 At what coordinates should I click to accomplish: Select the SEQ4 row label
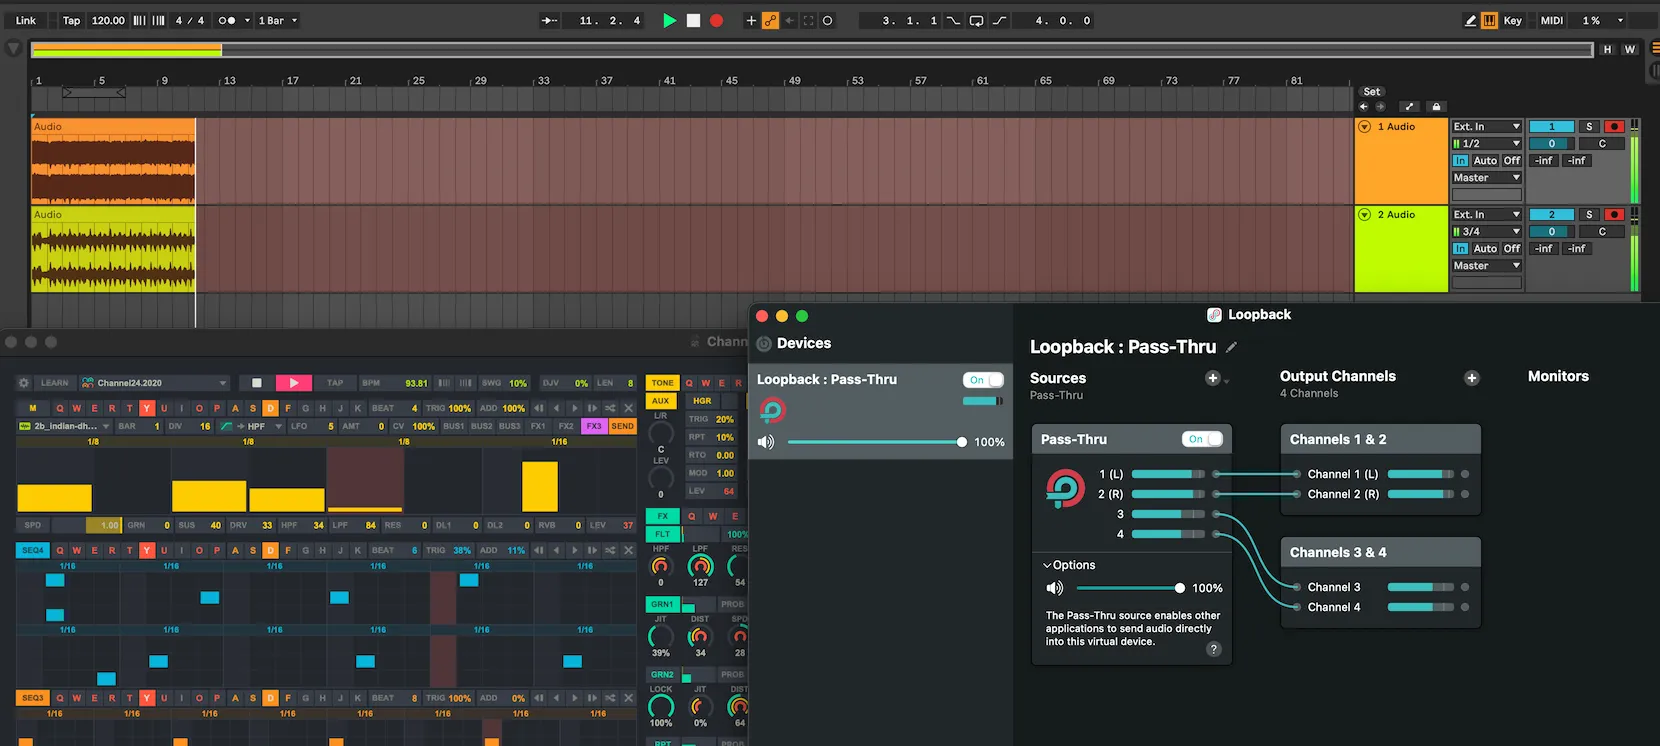point(33,550)
